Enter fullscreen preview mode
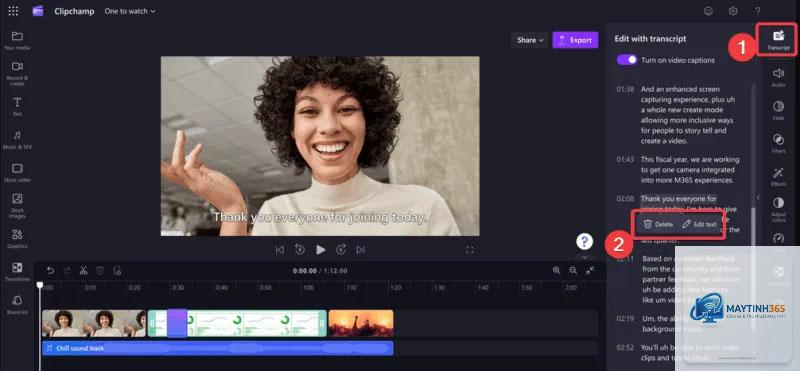 point(470,250)
